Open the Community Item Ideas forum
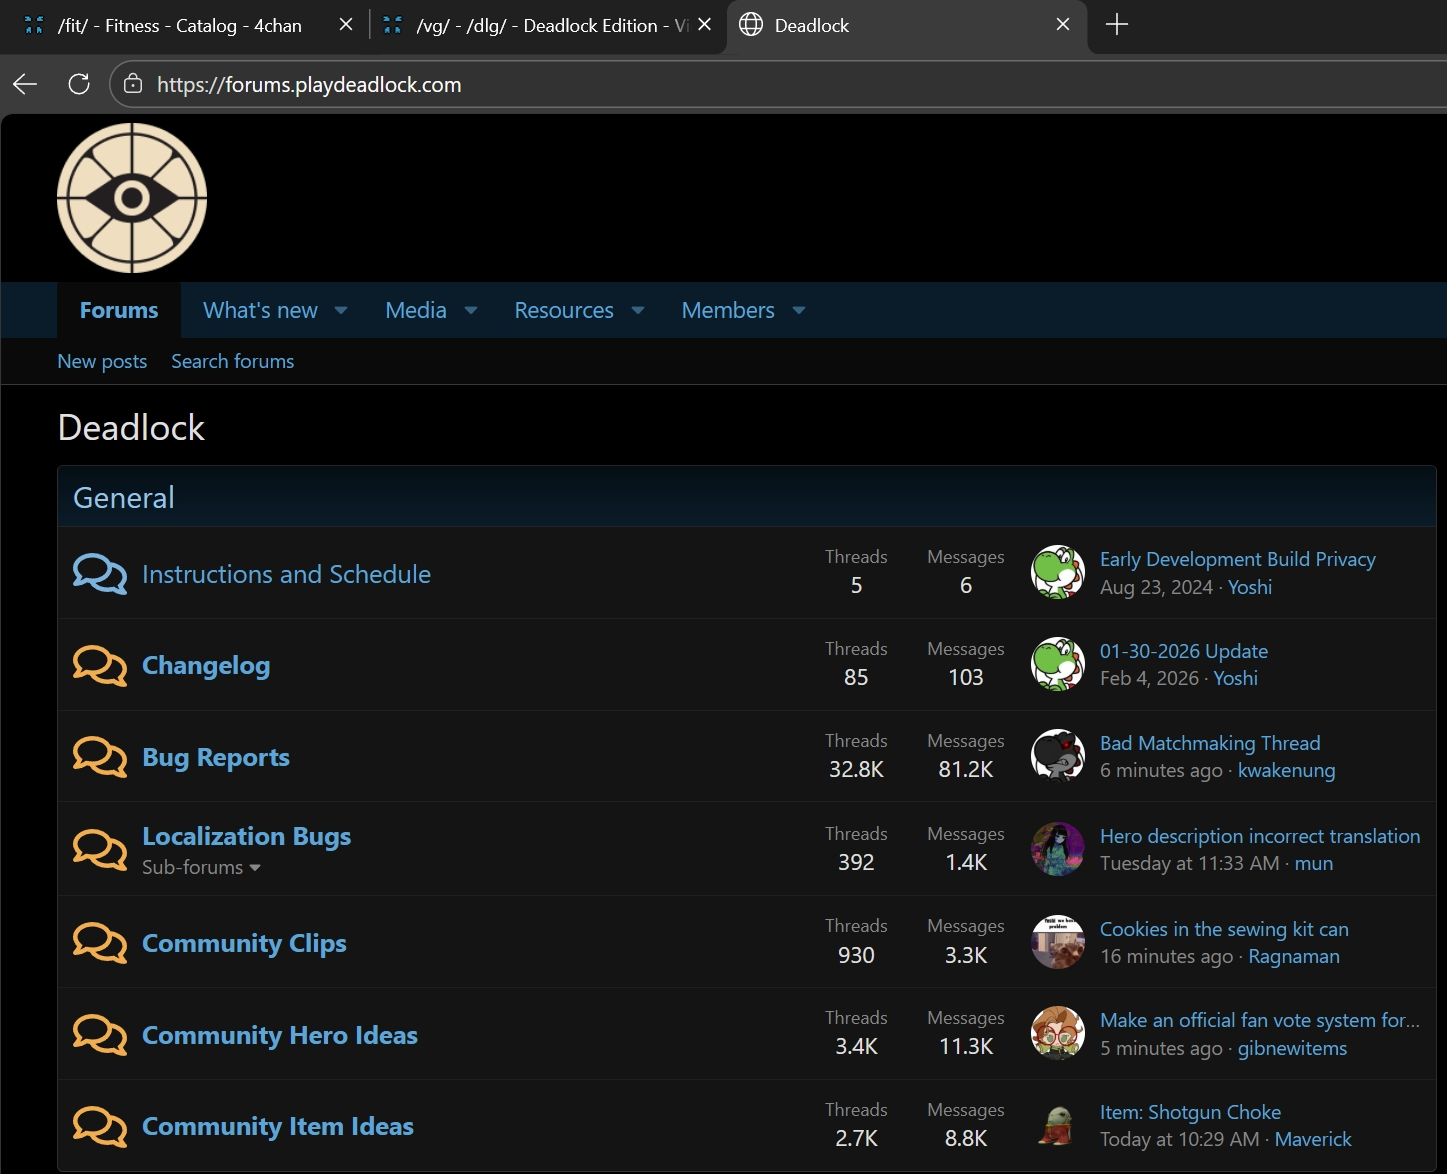The width and height of the screenshot is (1447, 1174). [278, 1126]
